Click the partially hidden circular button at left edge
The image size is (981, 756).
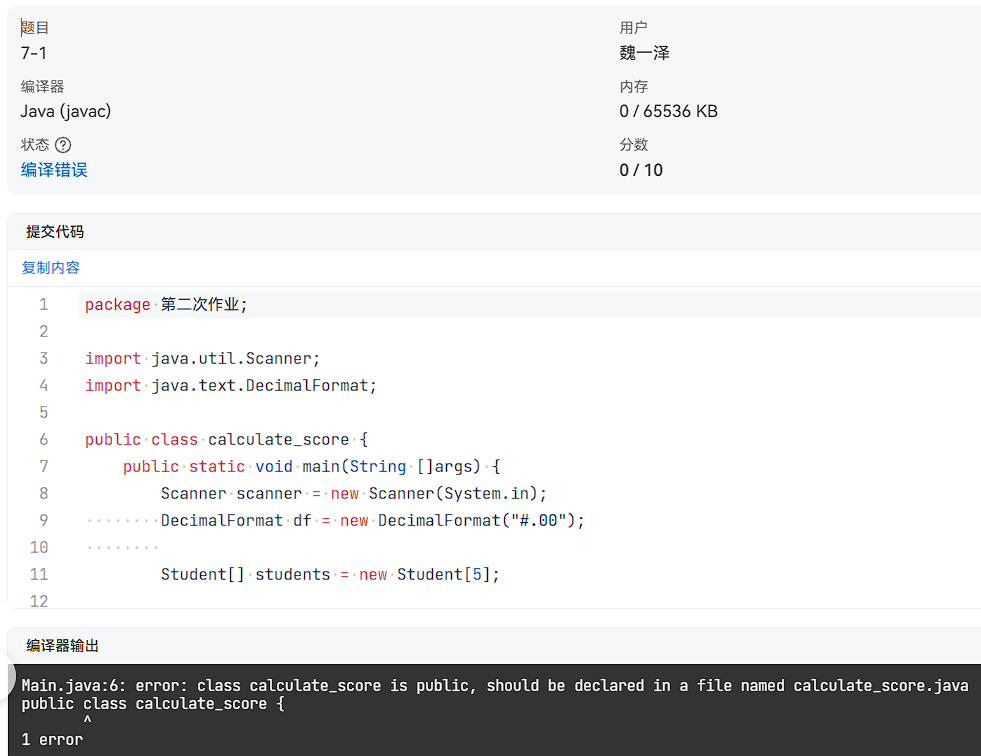[5, 681]
